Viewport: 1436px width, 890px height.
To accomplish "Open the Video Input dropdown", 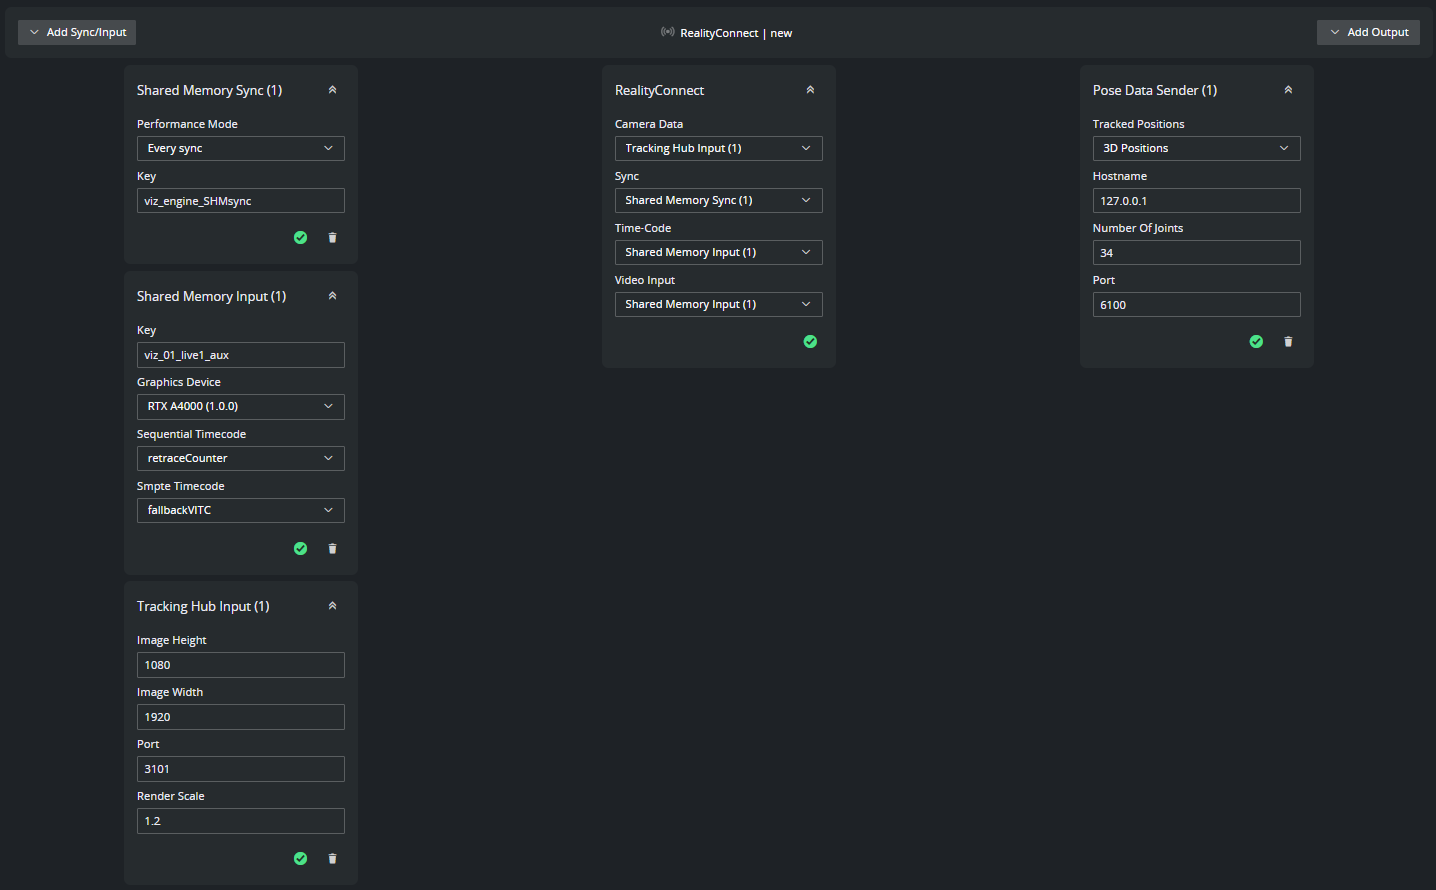I will coord(719,304).
